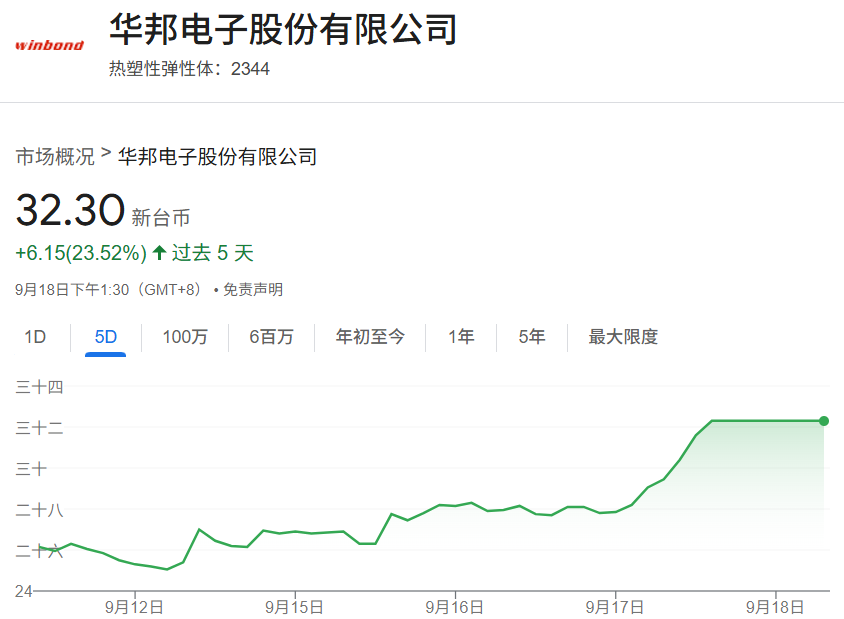Click the green up-arrow change icon

pos(159,252)
